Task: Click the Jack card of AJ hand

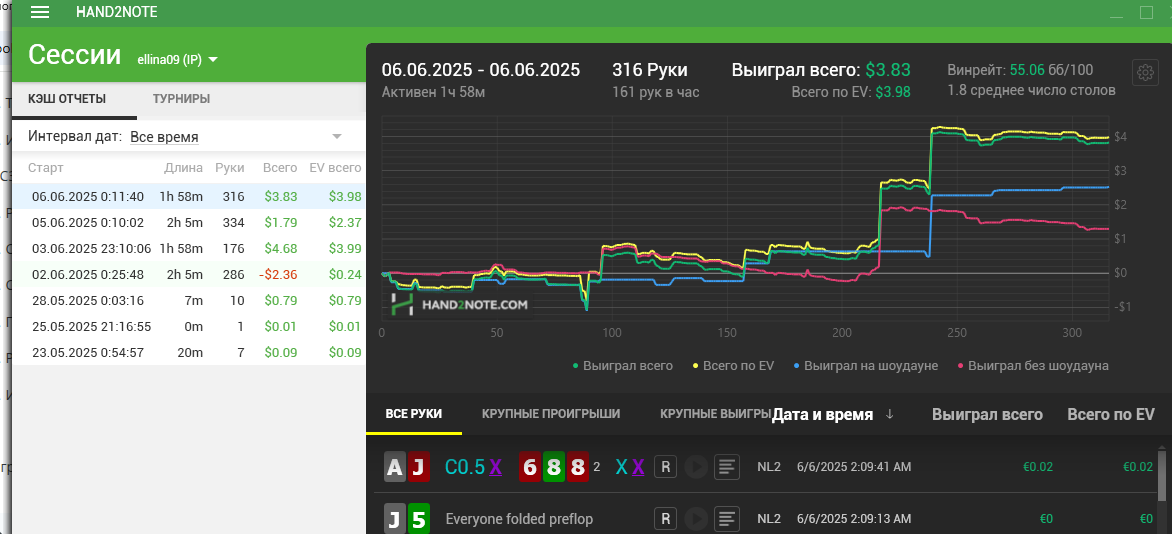Action: pyautogui.click(x=419, y=467)
